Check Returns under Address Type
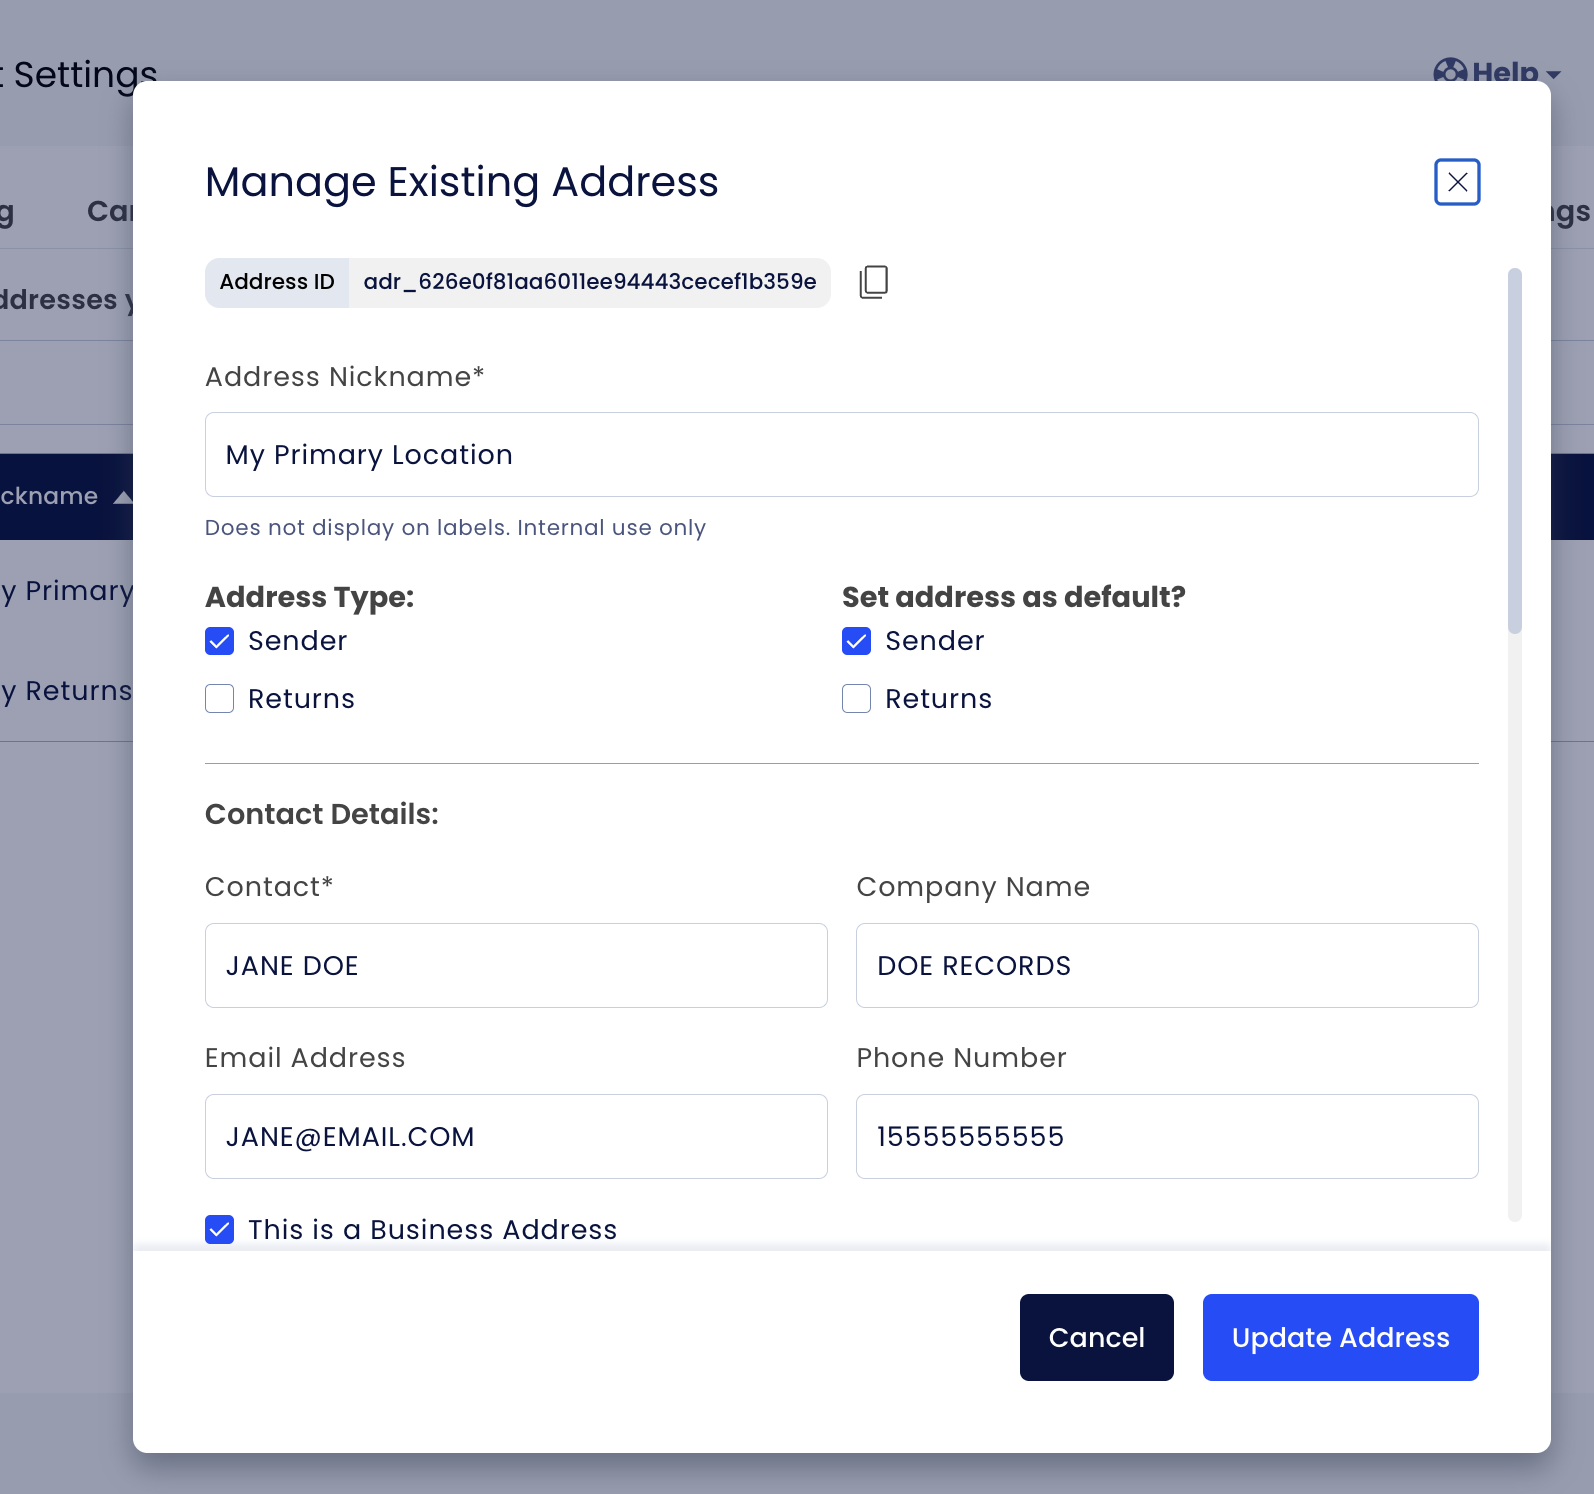1594x1494 pixels. coord(219,699)
